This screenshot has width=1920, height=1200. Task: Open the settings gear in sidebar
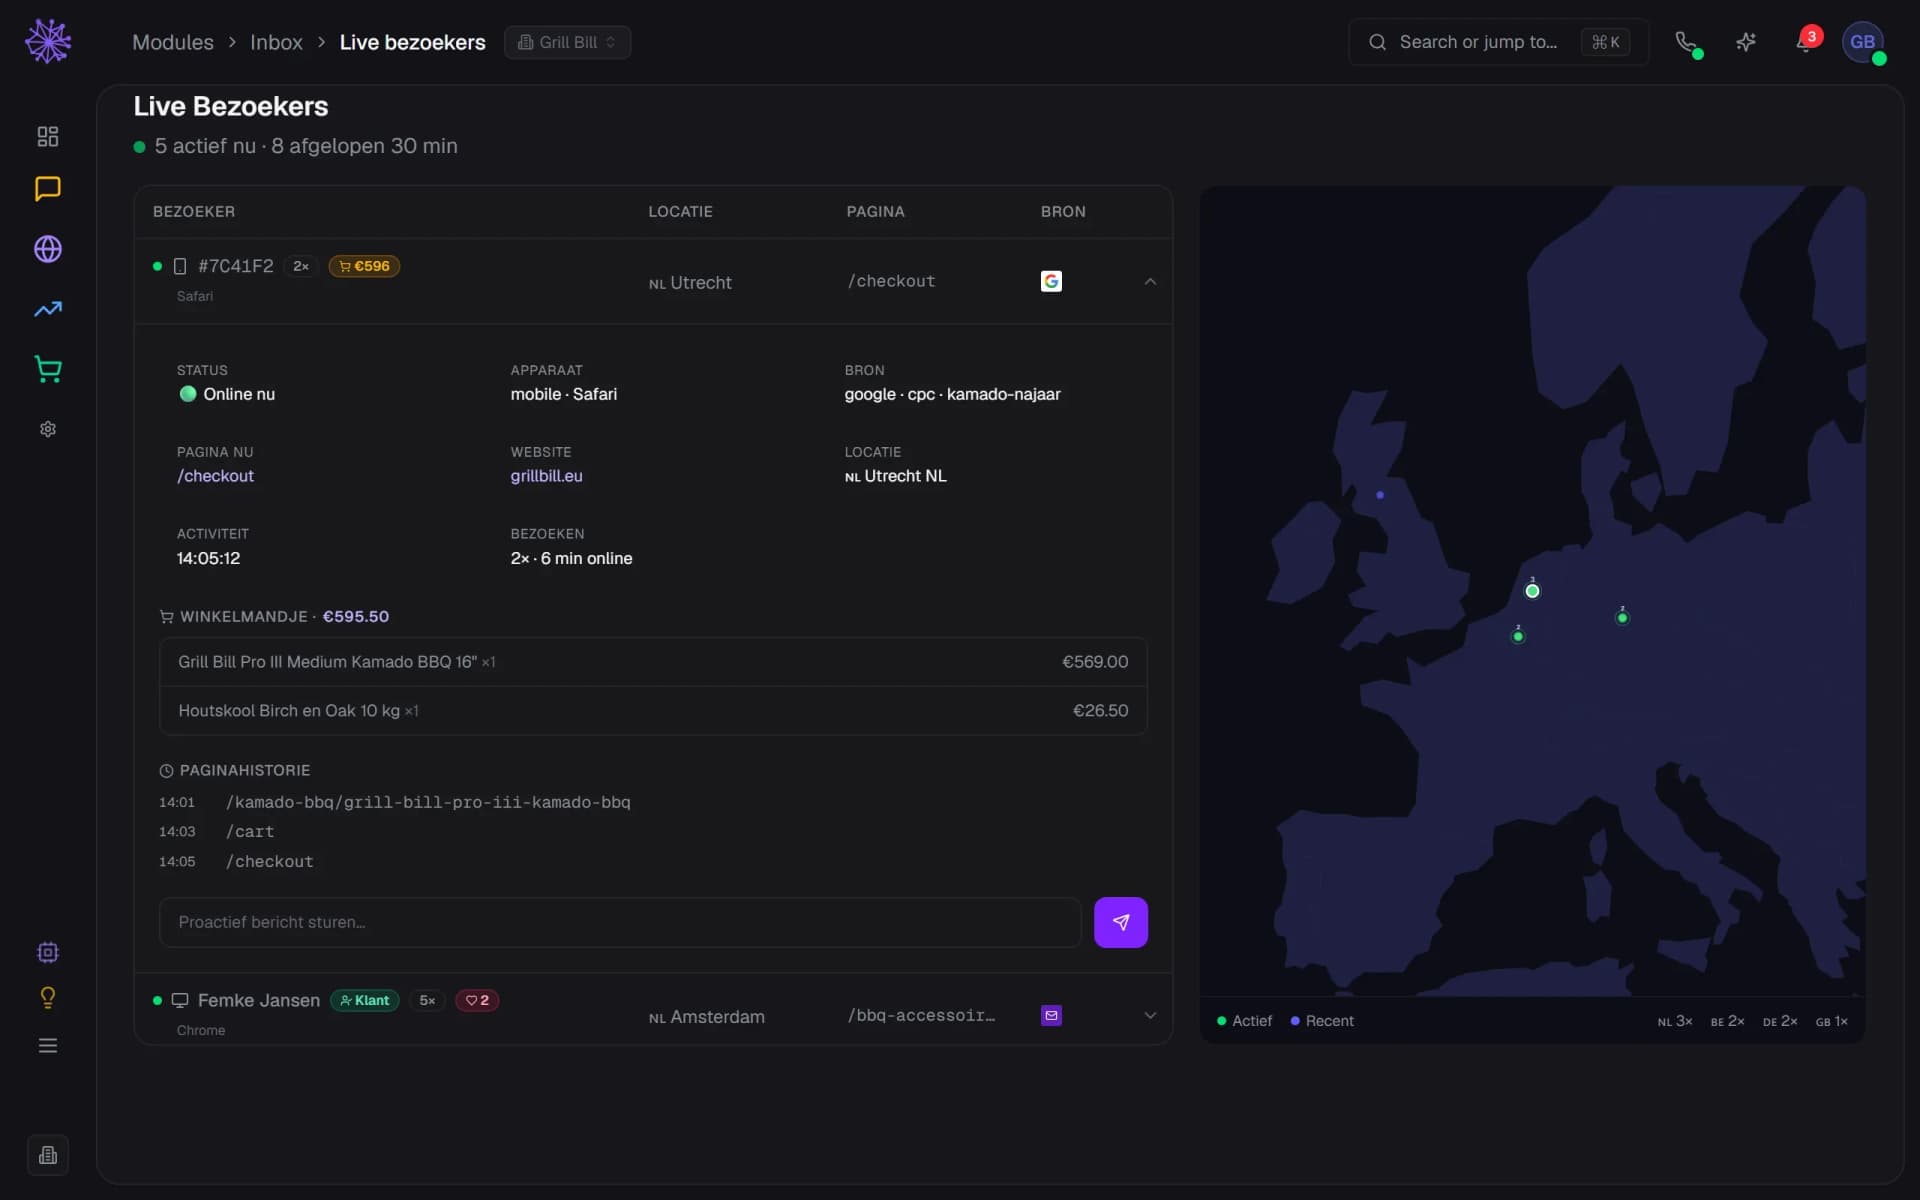48,429
